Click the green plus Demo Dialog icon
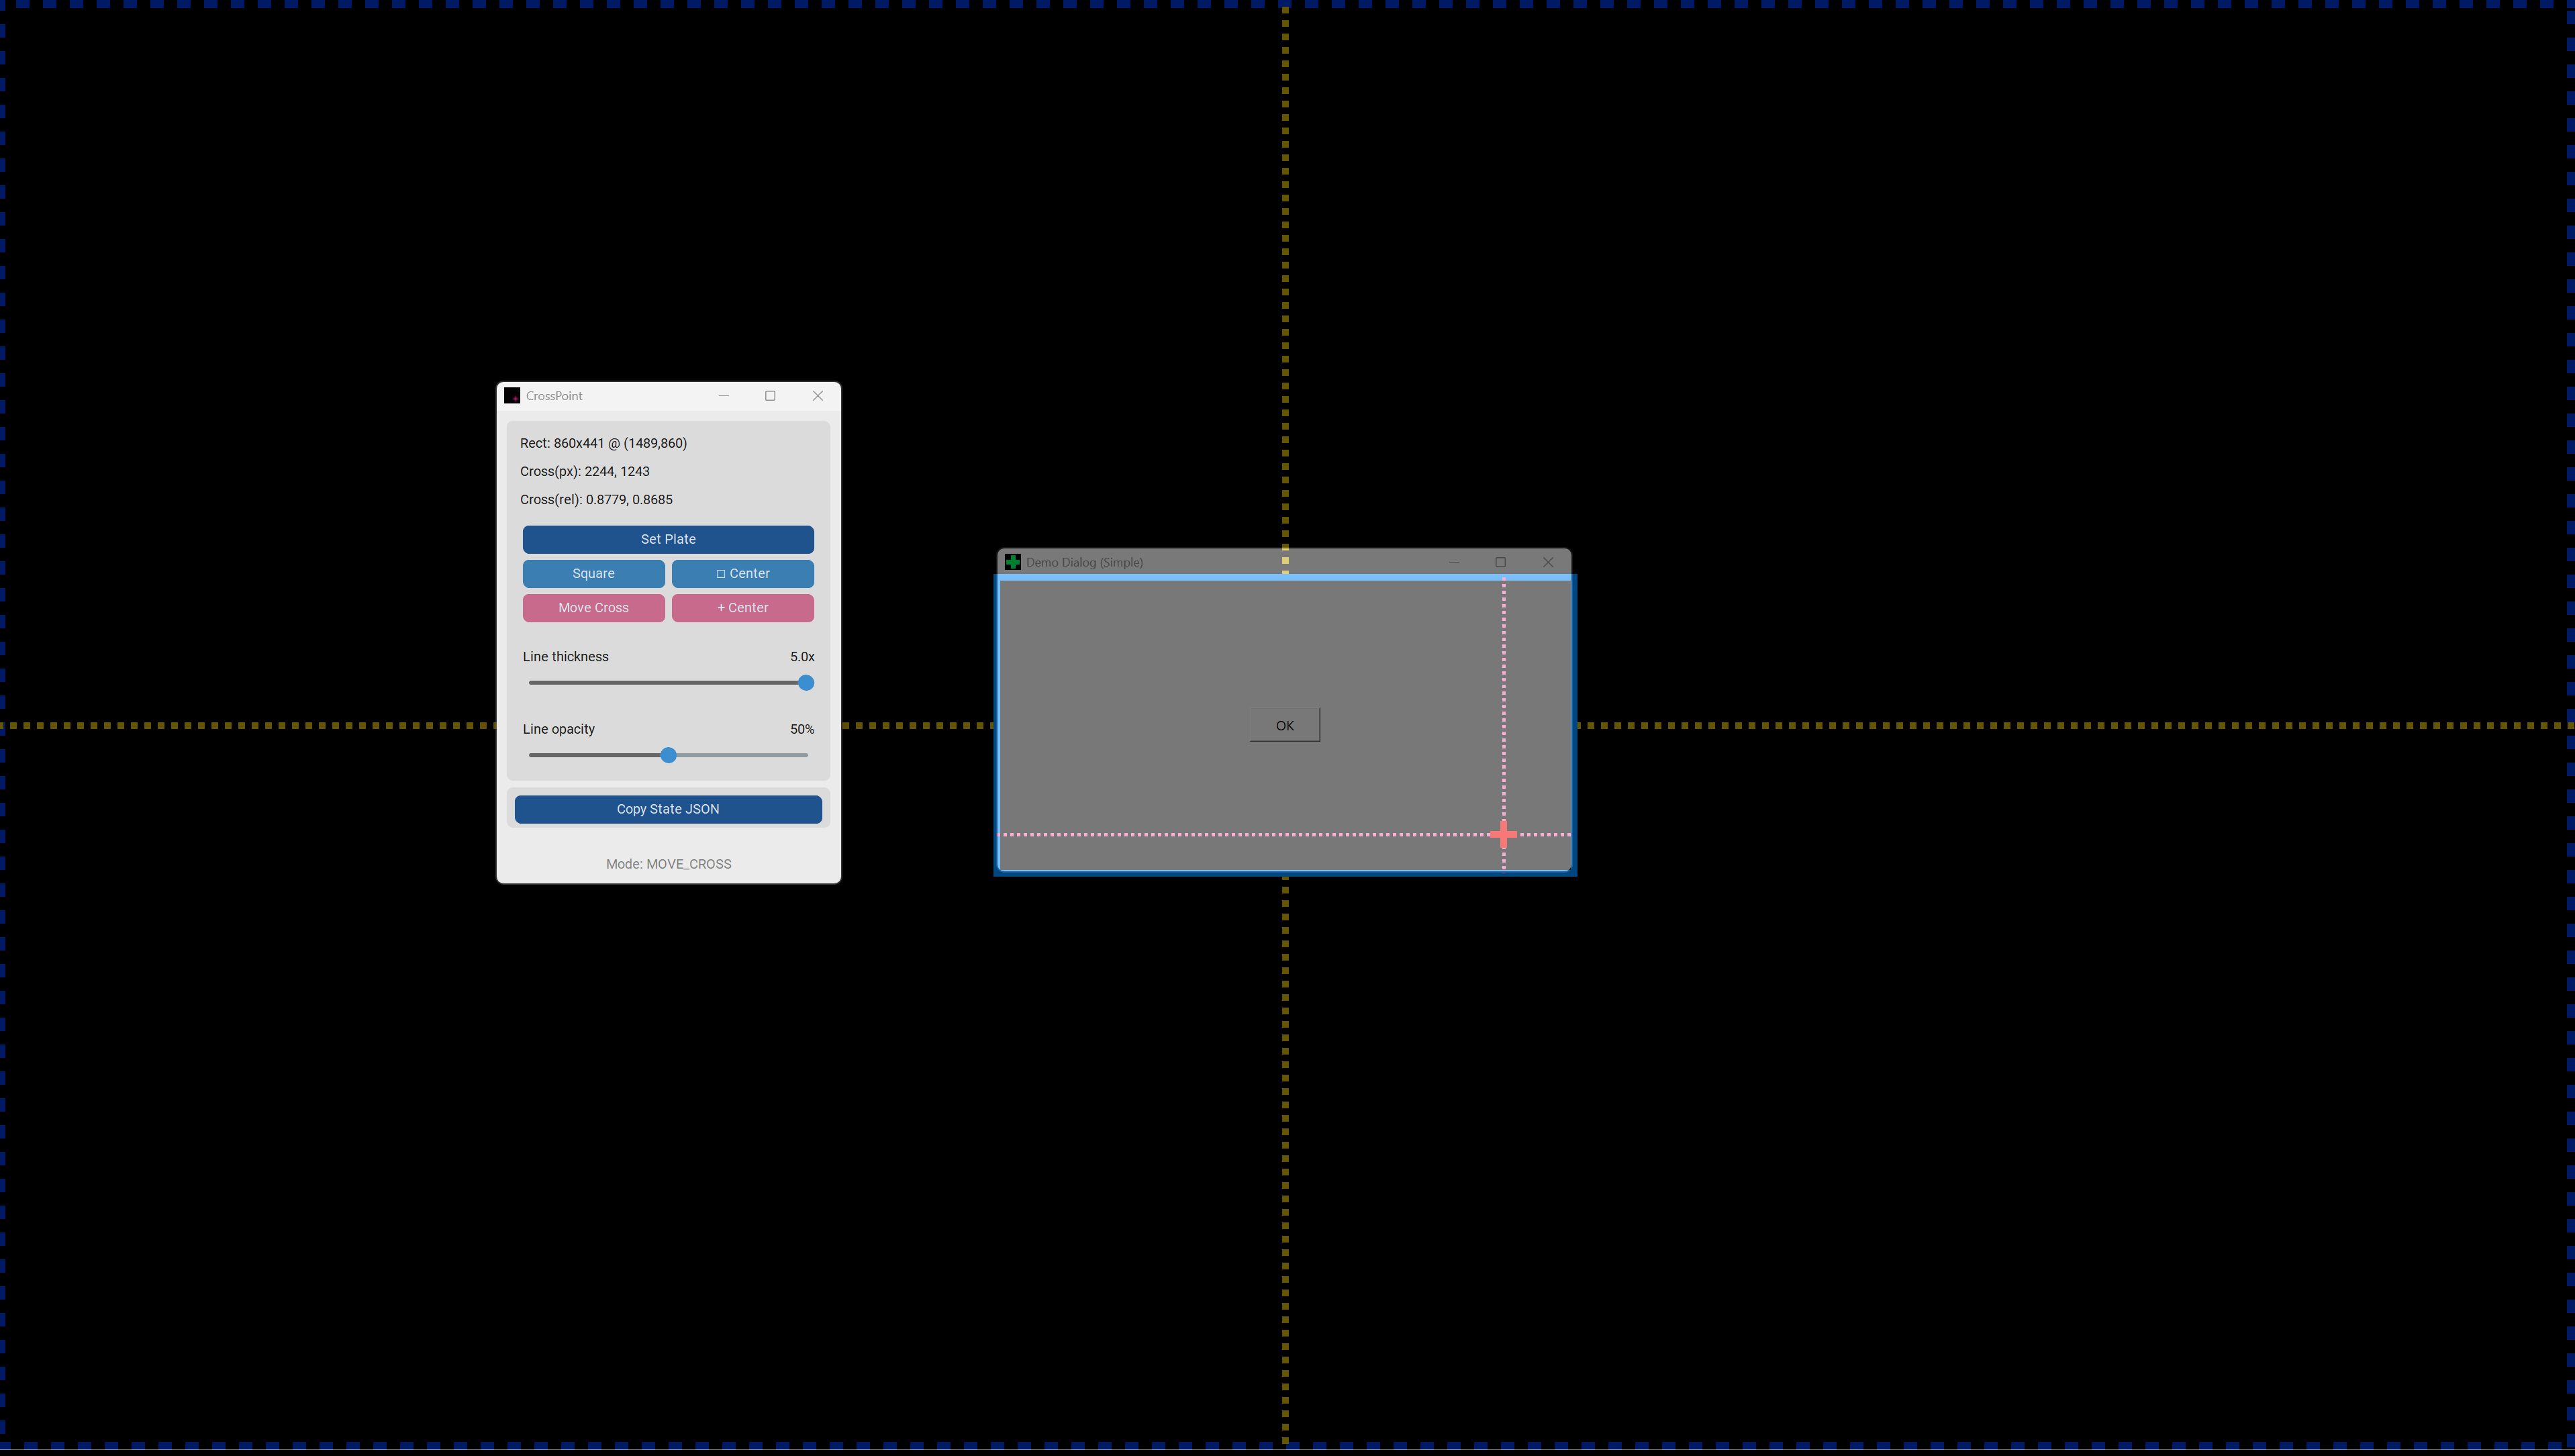Screen dimensions: 2575x1456 [x=1012, y=562]
